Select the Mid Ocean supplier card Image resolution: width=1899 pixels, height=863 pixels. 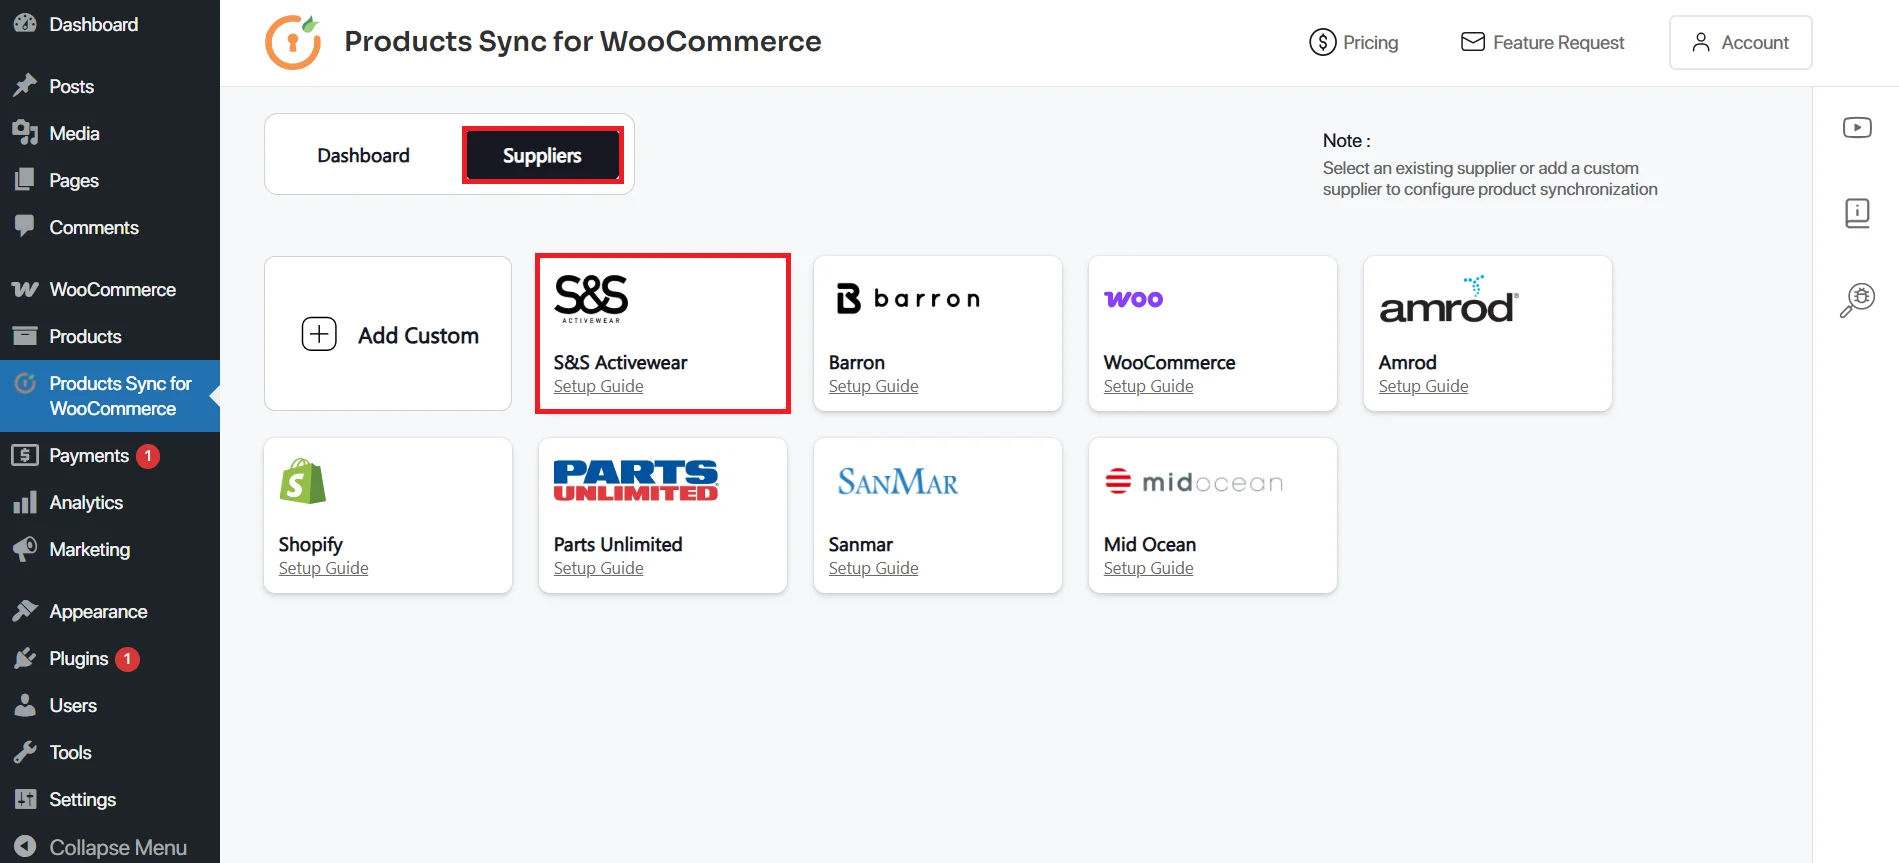click(1212, 516)
